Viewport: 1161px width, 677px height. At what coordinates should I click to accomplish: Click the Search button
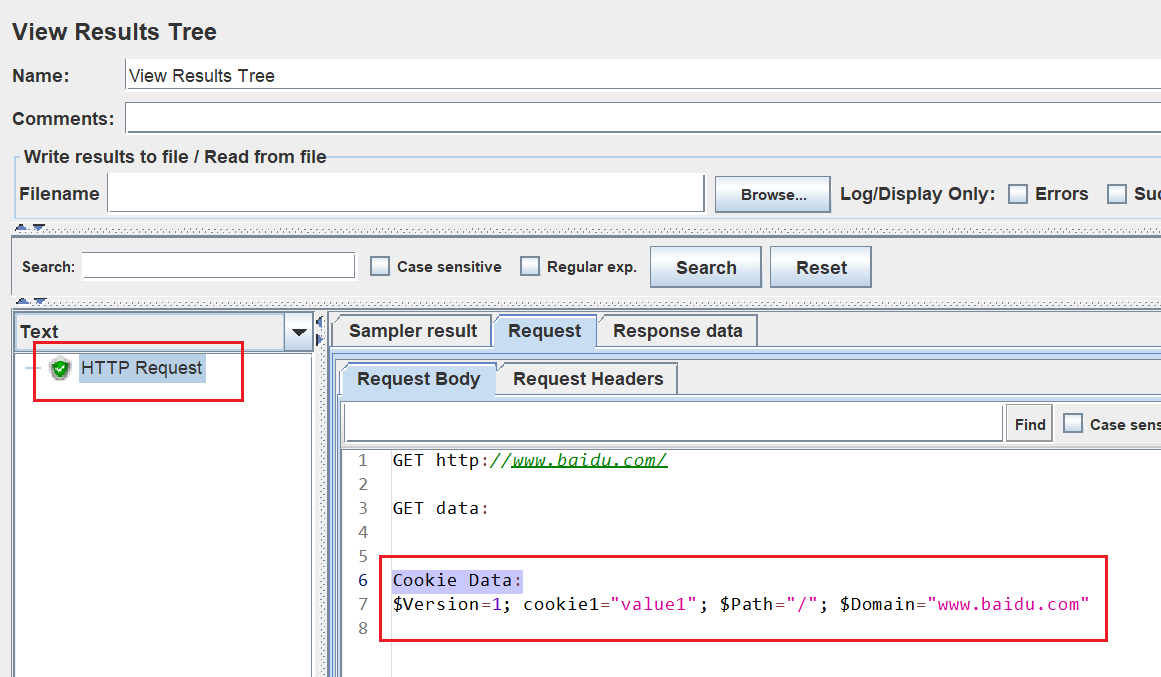point(706,267)
